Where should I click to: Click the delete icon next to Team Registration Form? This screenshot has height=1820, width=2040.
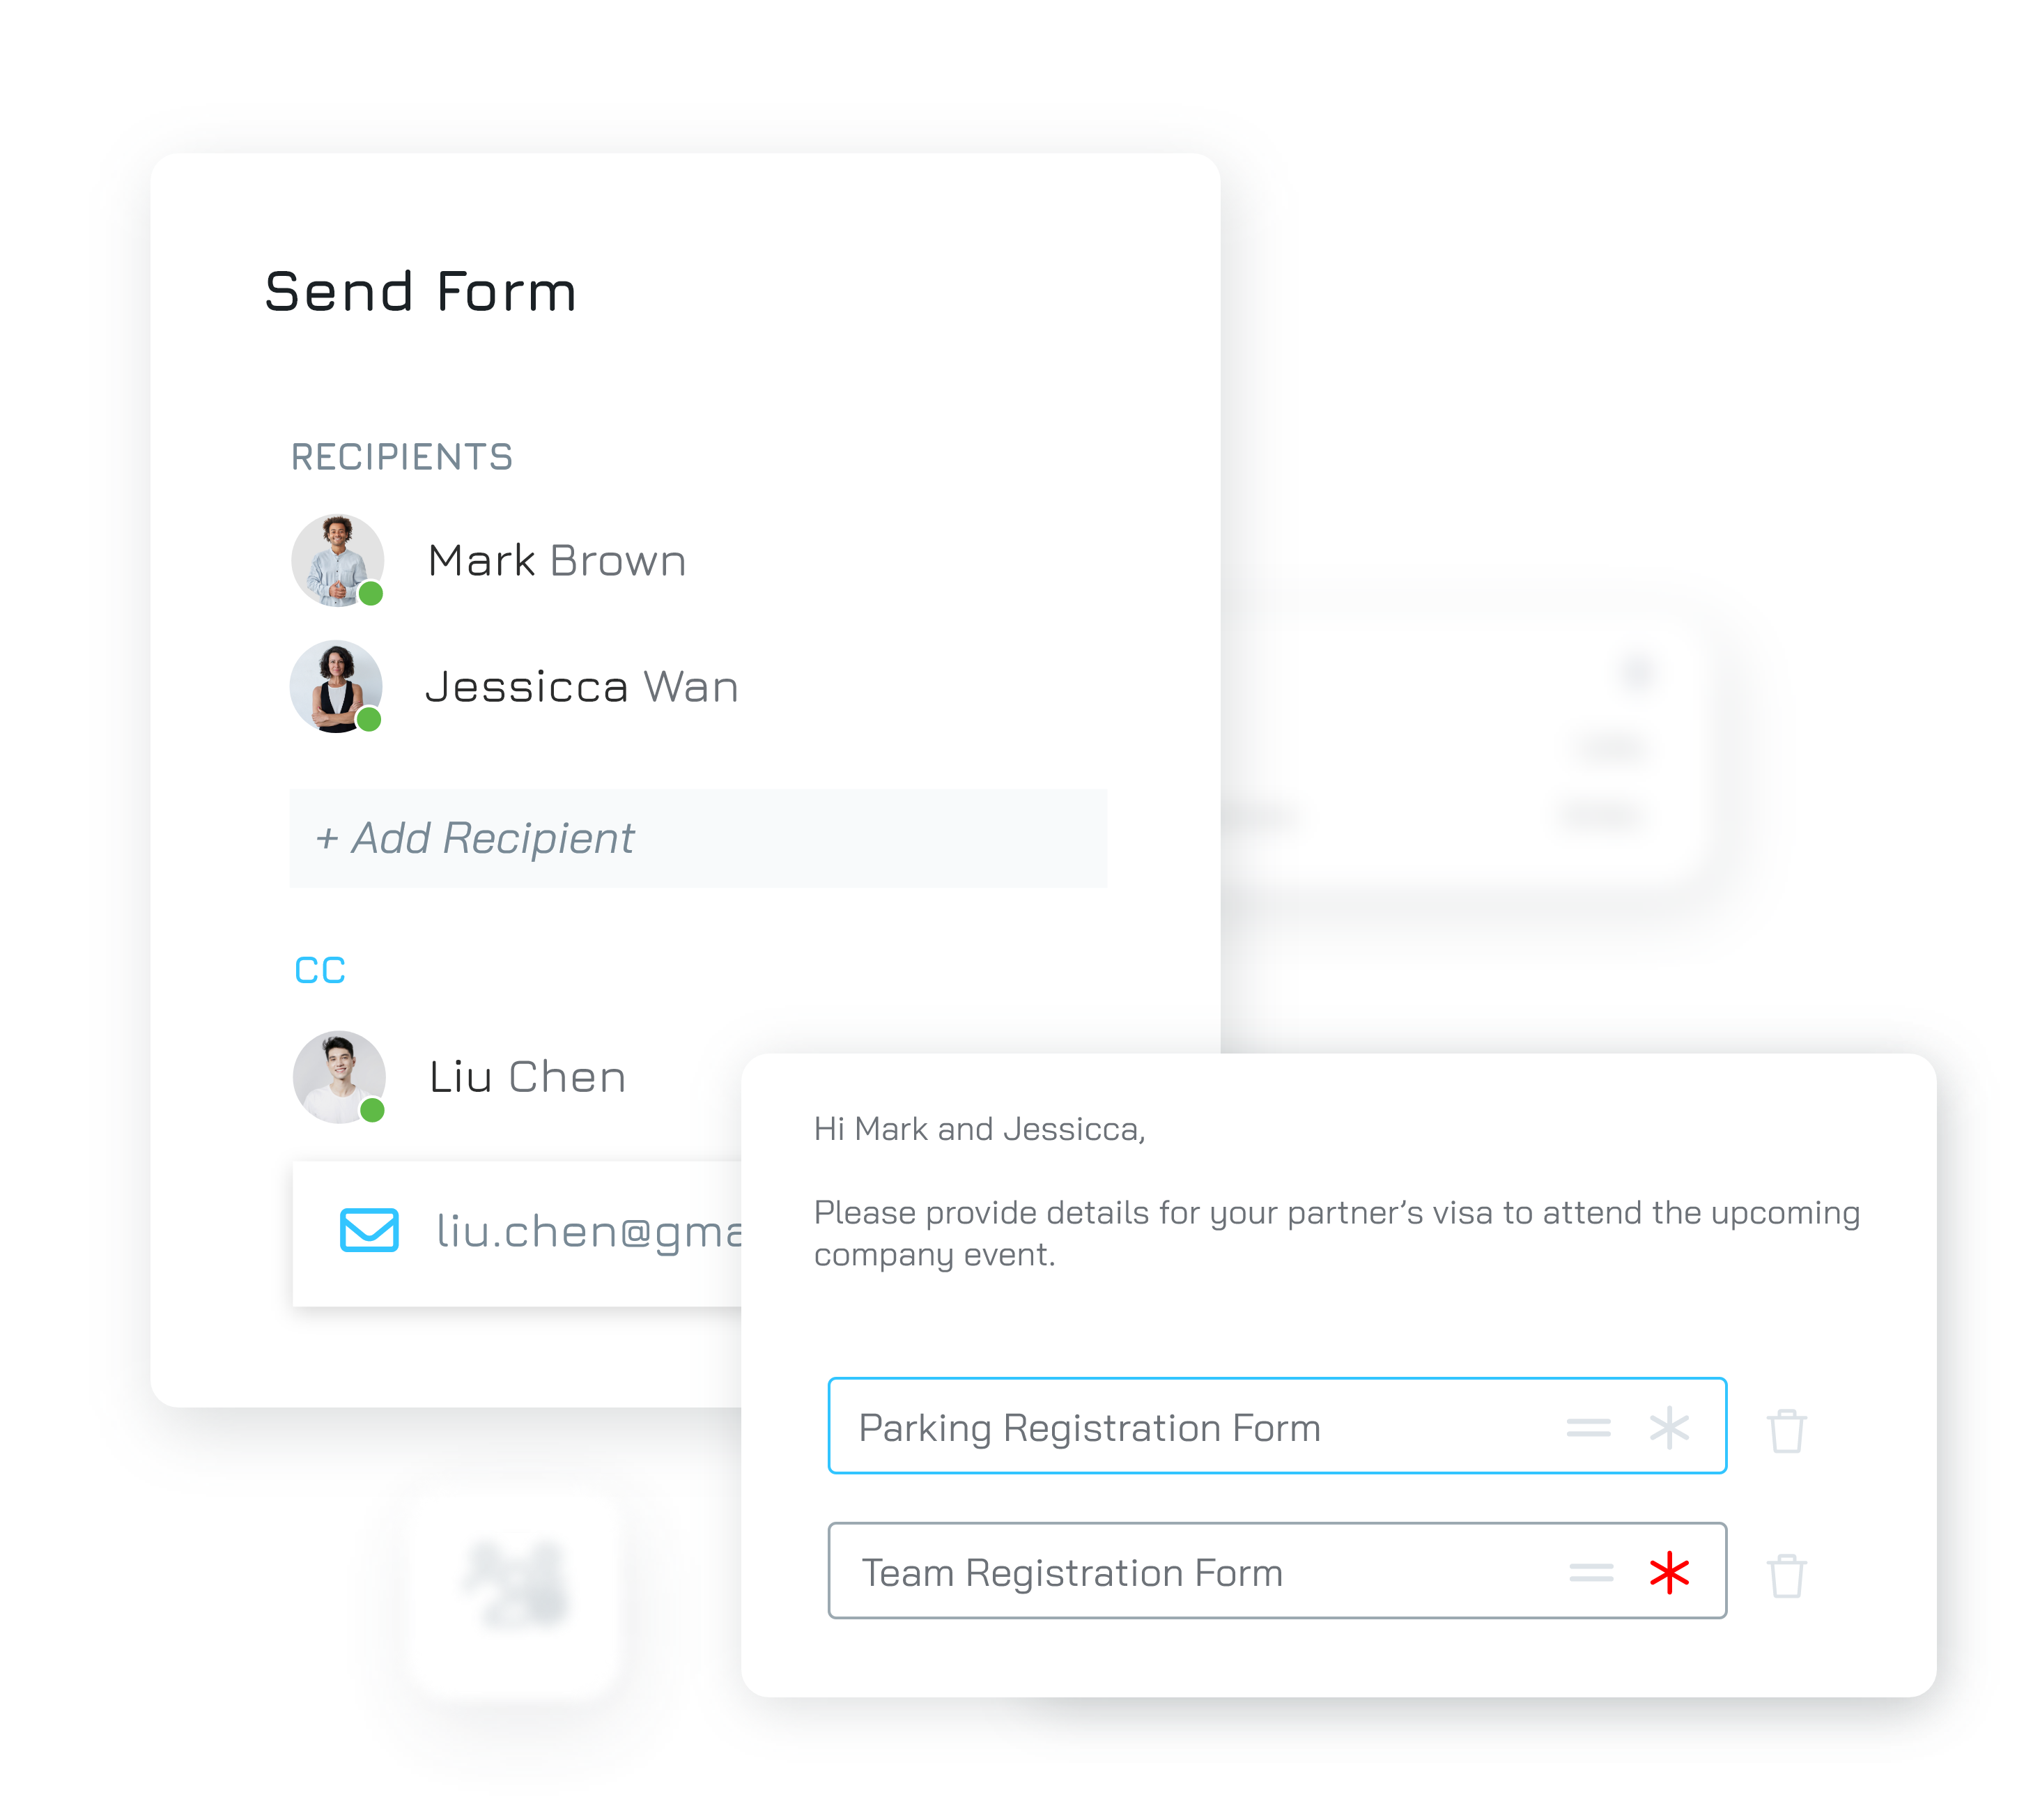coord(1791,1568)
